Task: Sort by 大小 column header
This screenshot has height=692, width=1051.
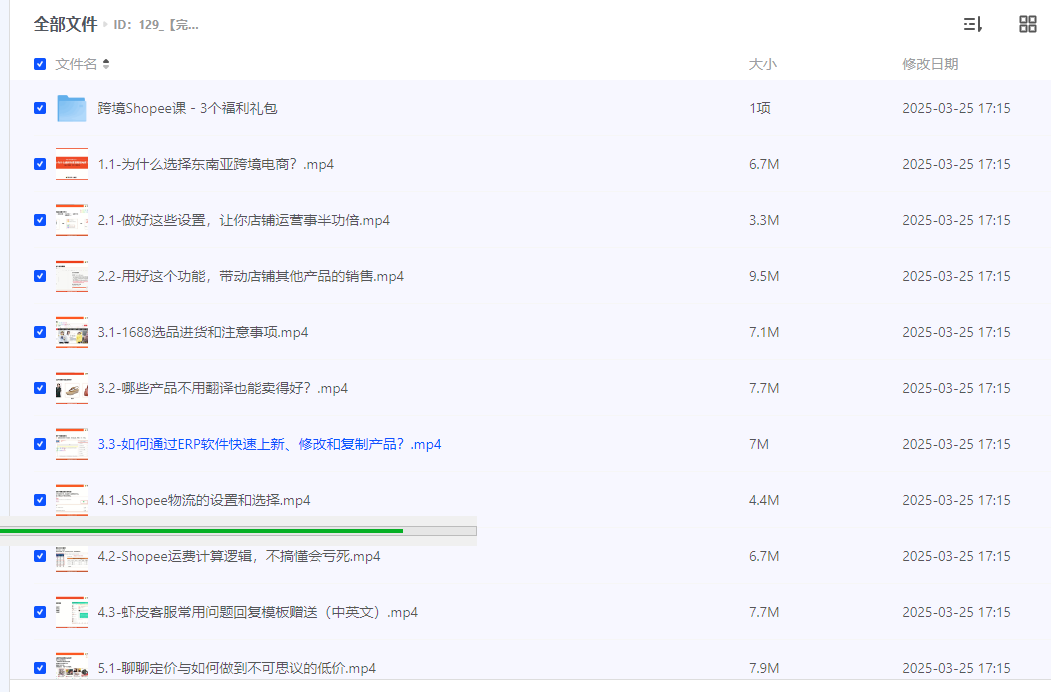Action: [763, 64]
